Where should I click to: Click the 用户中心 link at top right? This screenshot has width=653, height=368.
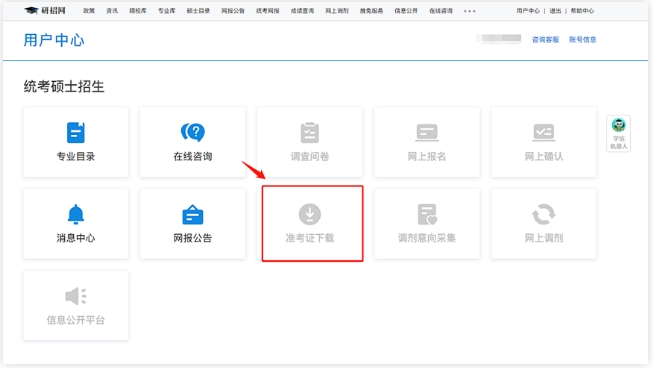[528, 11]
